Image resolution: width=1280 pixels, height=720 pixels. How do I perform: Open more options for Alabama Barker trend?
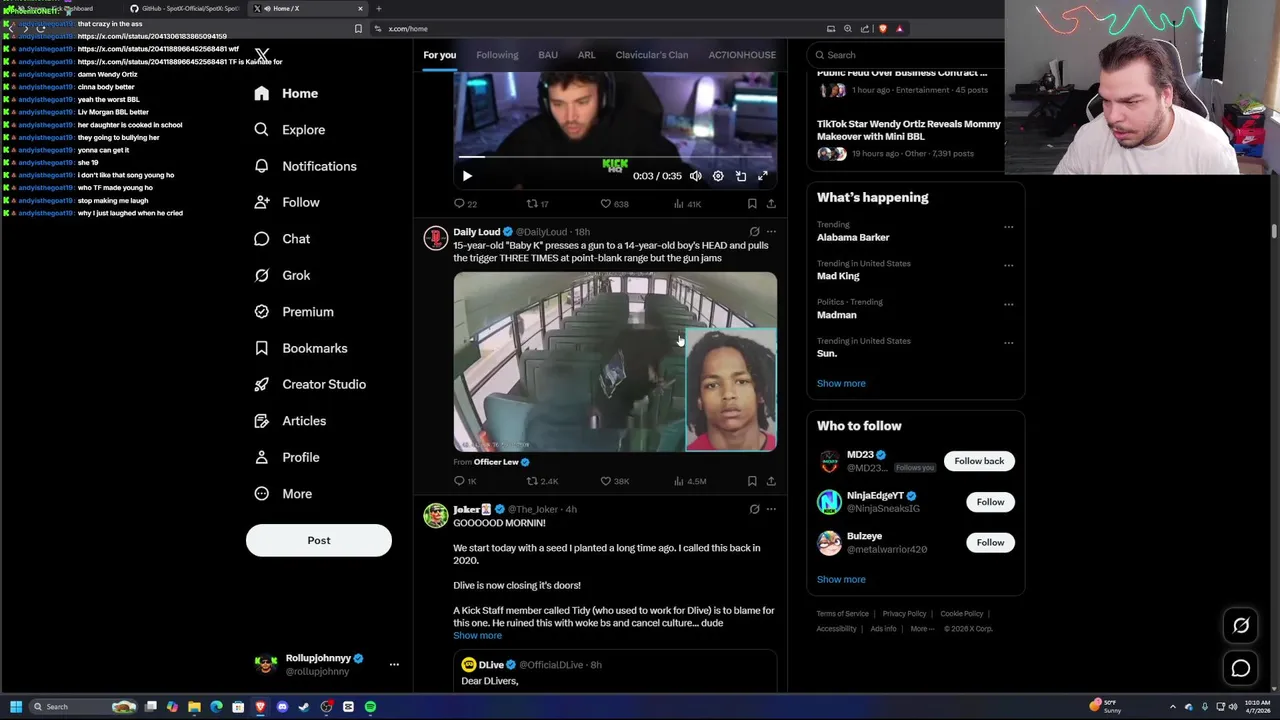coord(1008,227)
